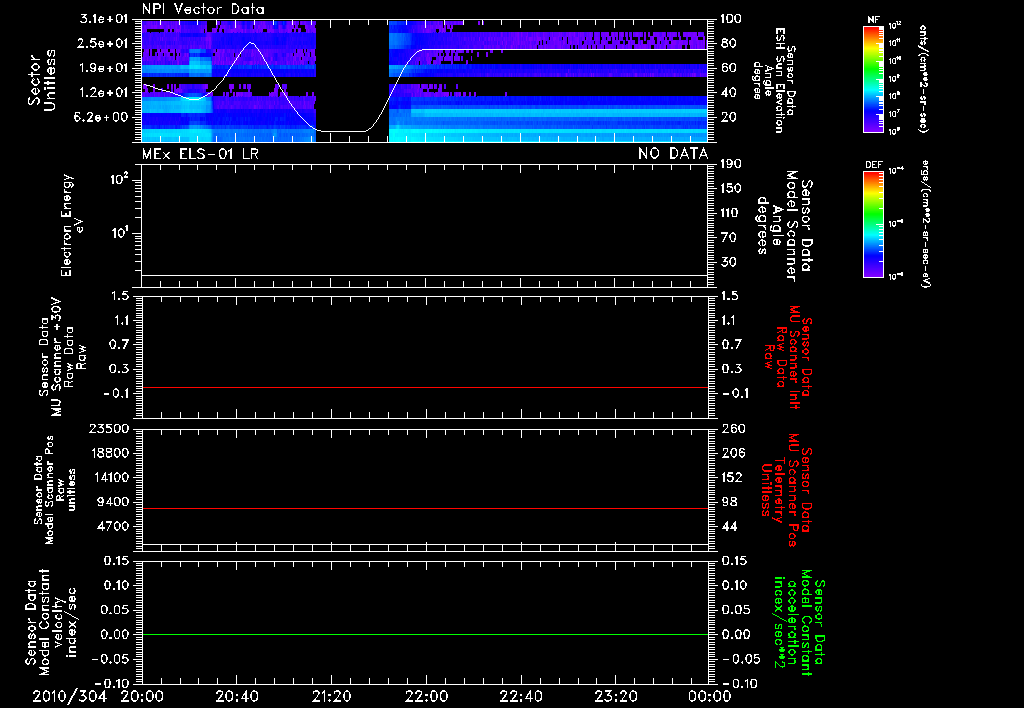Viewport: 1024px width, 708px height.
Task: Click the 20:00 time axis label
Action: point(142,696)
